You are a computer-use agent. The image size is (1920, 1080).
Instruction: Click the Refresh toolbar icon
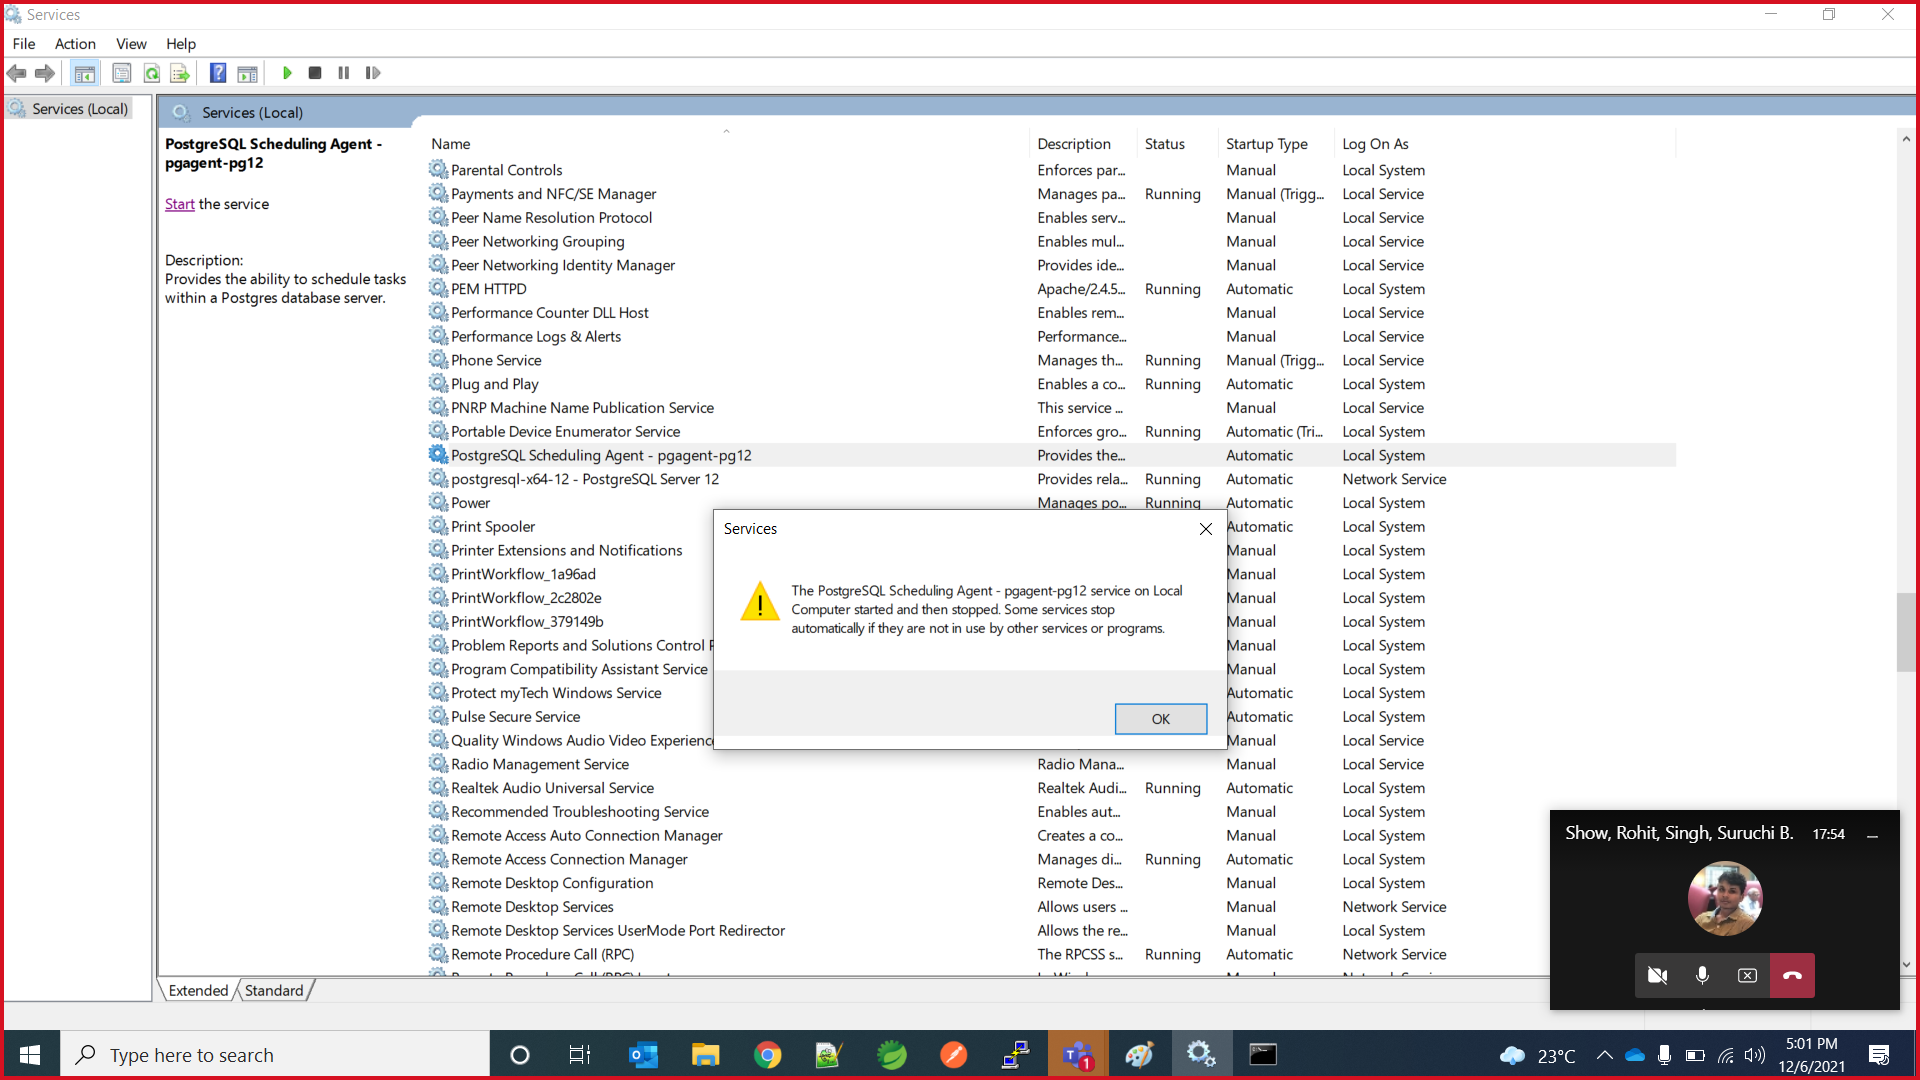(152, 73)
